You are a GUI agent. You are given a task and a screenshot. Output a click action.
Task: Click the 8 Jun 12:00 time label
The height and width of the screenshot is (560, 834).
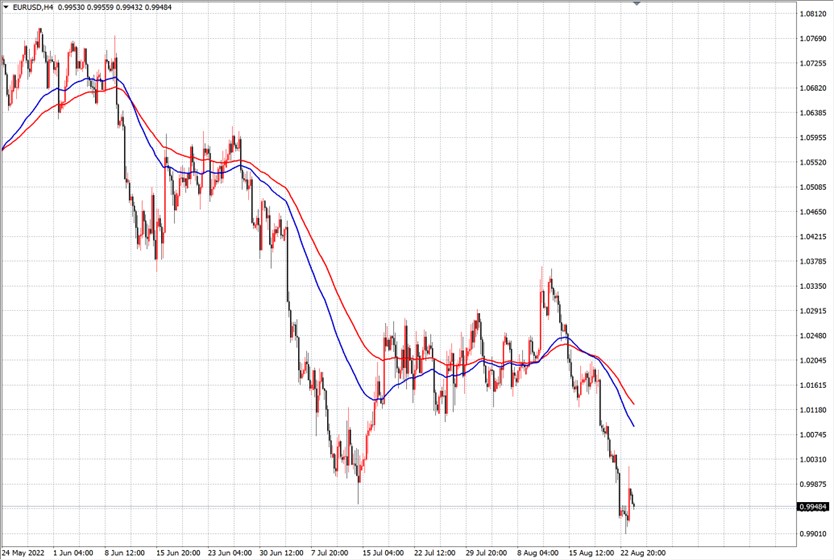(124, 553)
